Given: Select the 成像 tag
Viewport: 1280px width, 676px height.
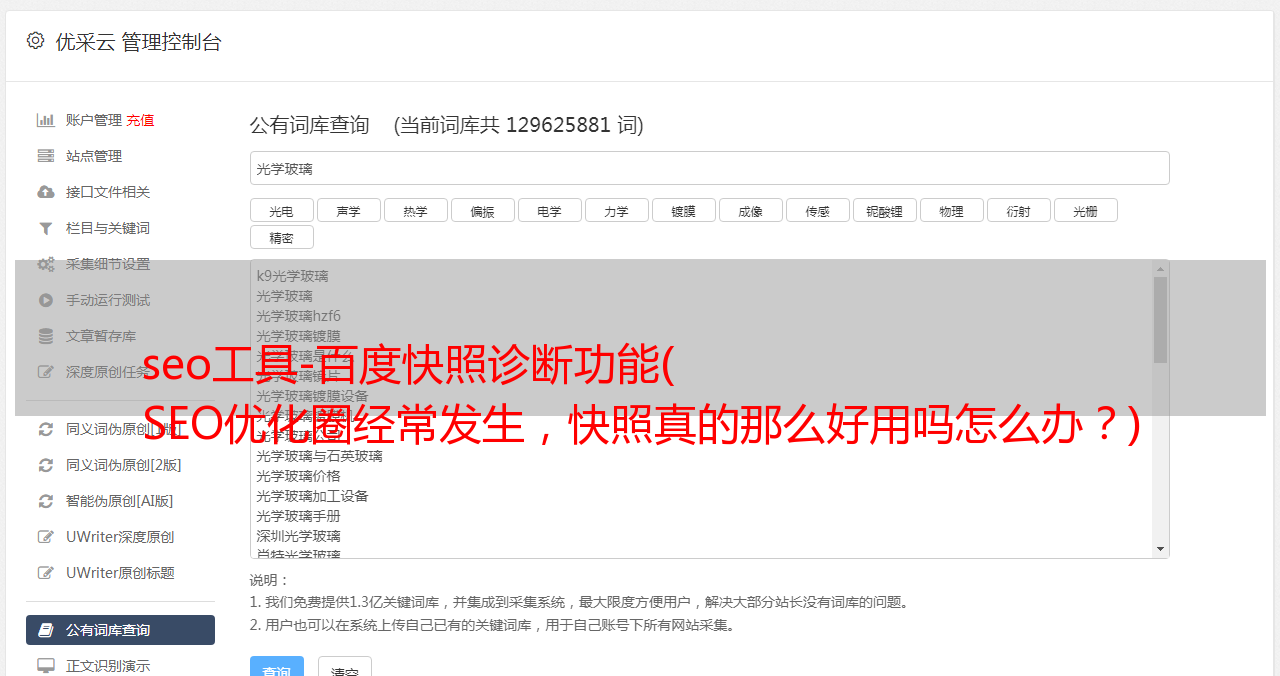Looking at the screenshot, I should coord(750,210).
